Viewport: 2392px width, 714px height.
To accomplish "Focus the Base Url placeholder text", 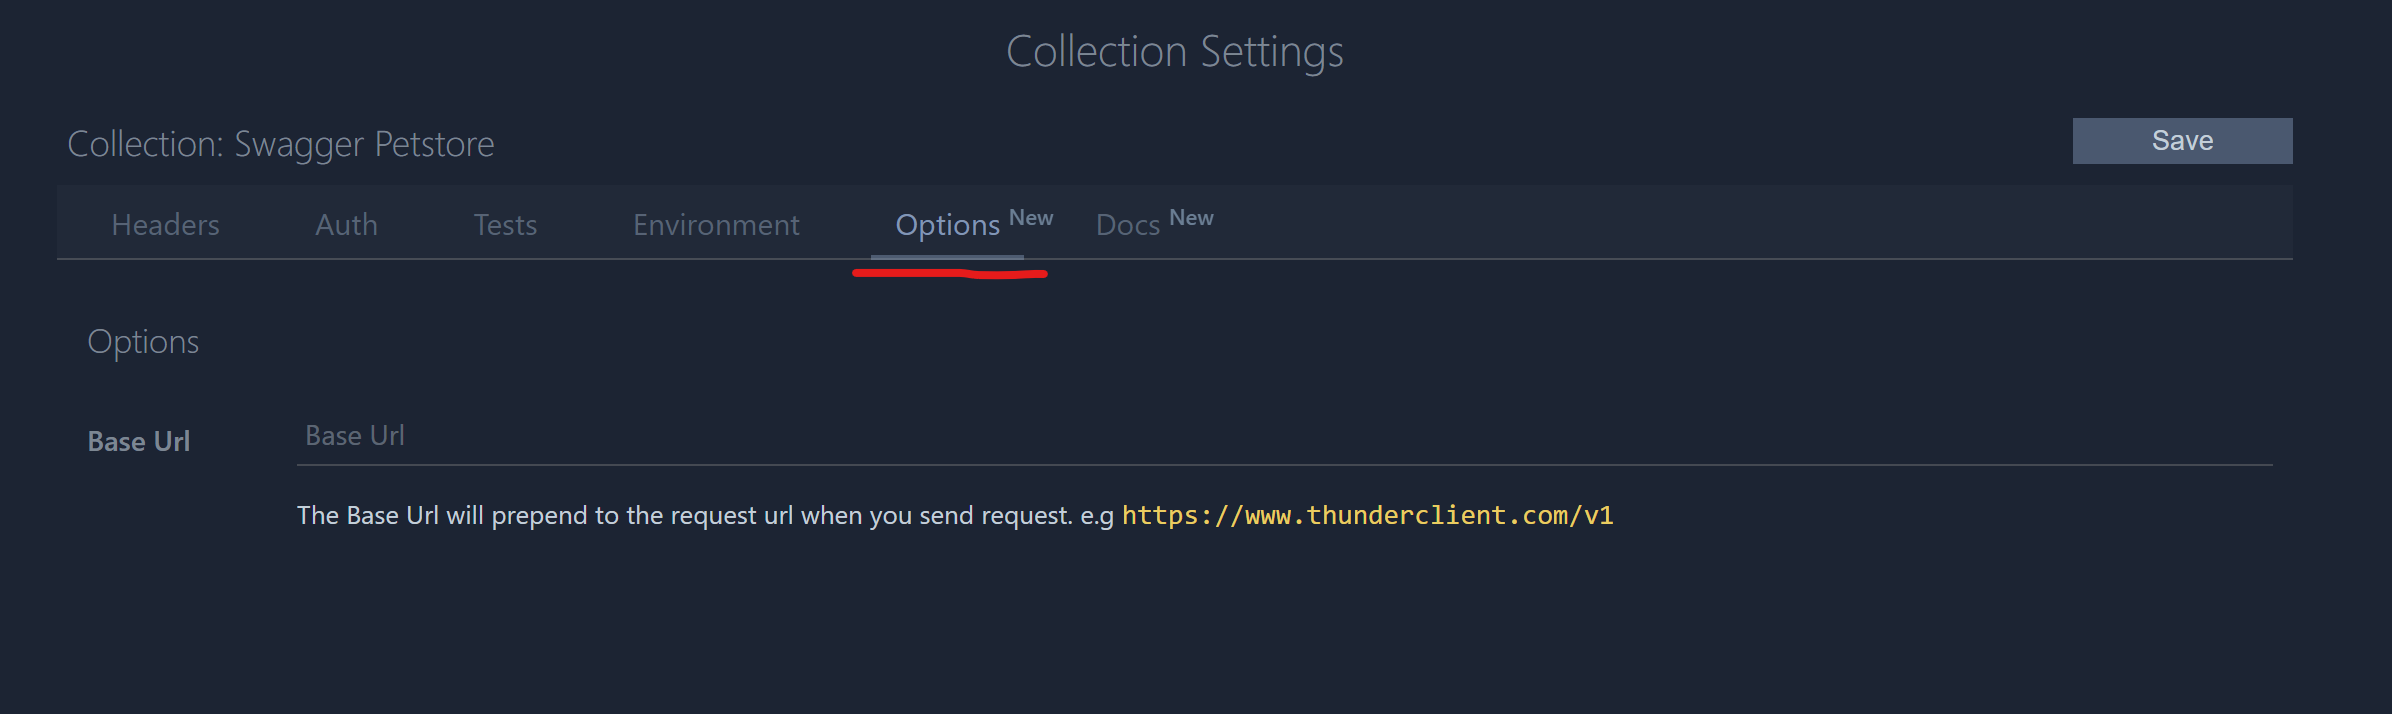I will click(354, 435).
